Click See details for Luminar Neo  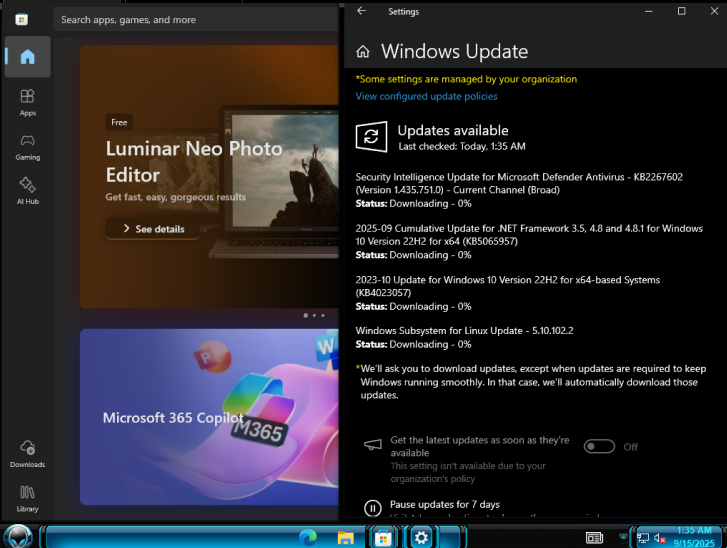click(x=153, y=229)
